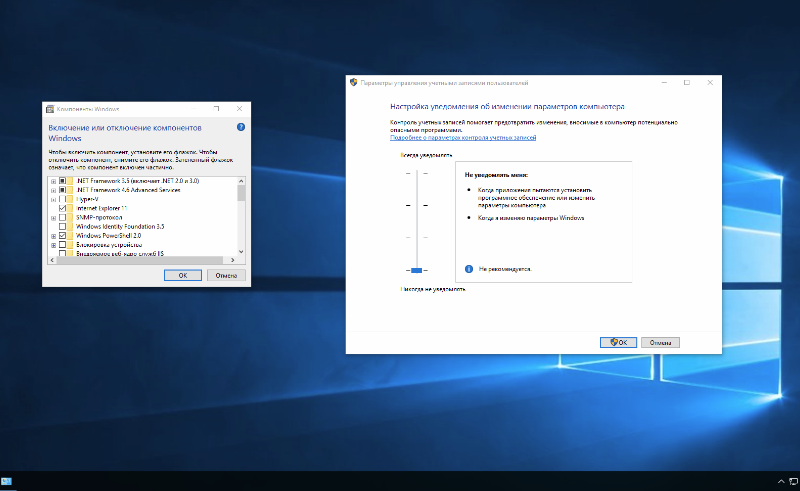
Task: Select the 'Windows PowerShell 2.0' row text
Action: tap(109, 236)
